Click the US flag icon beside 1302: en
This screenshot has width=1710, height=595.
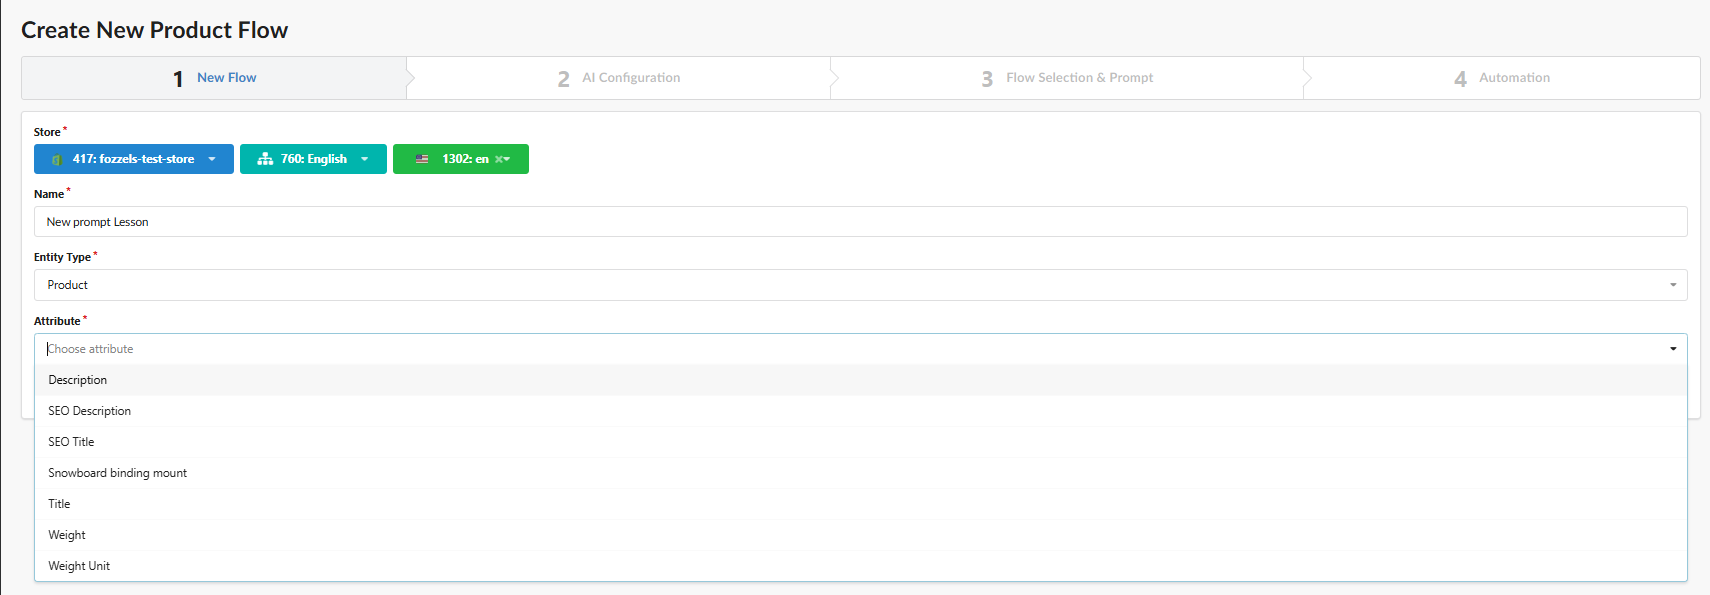coord(422,159)
